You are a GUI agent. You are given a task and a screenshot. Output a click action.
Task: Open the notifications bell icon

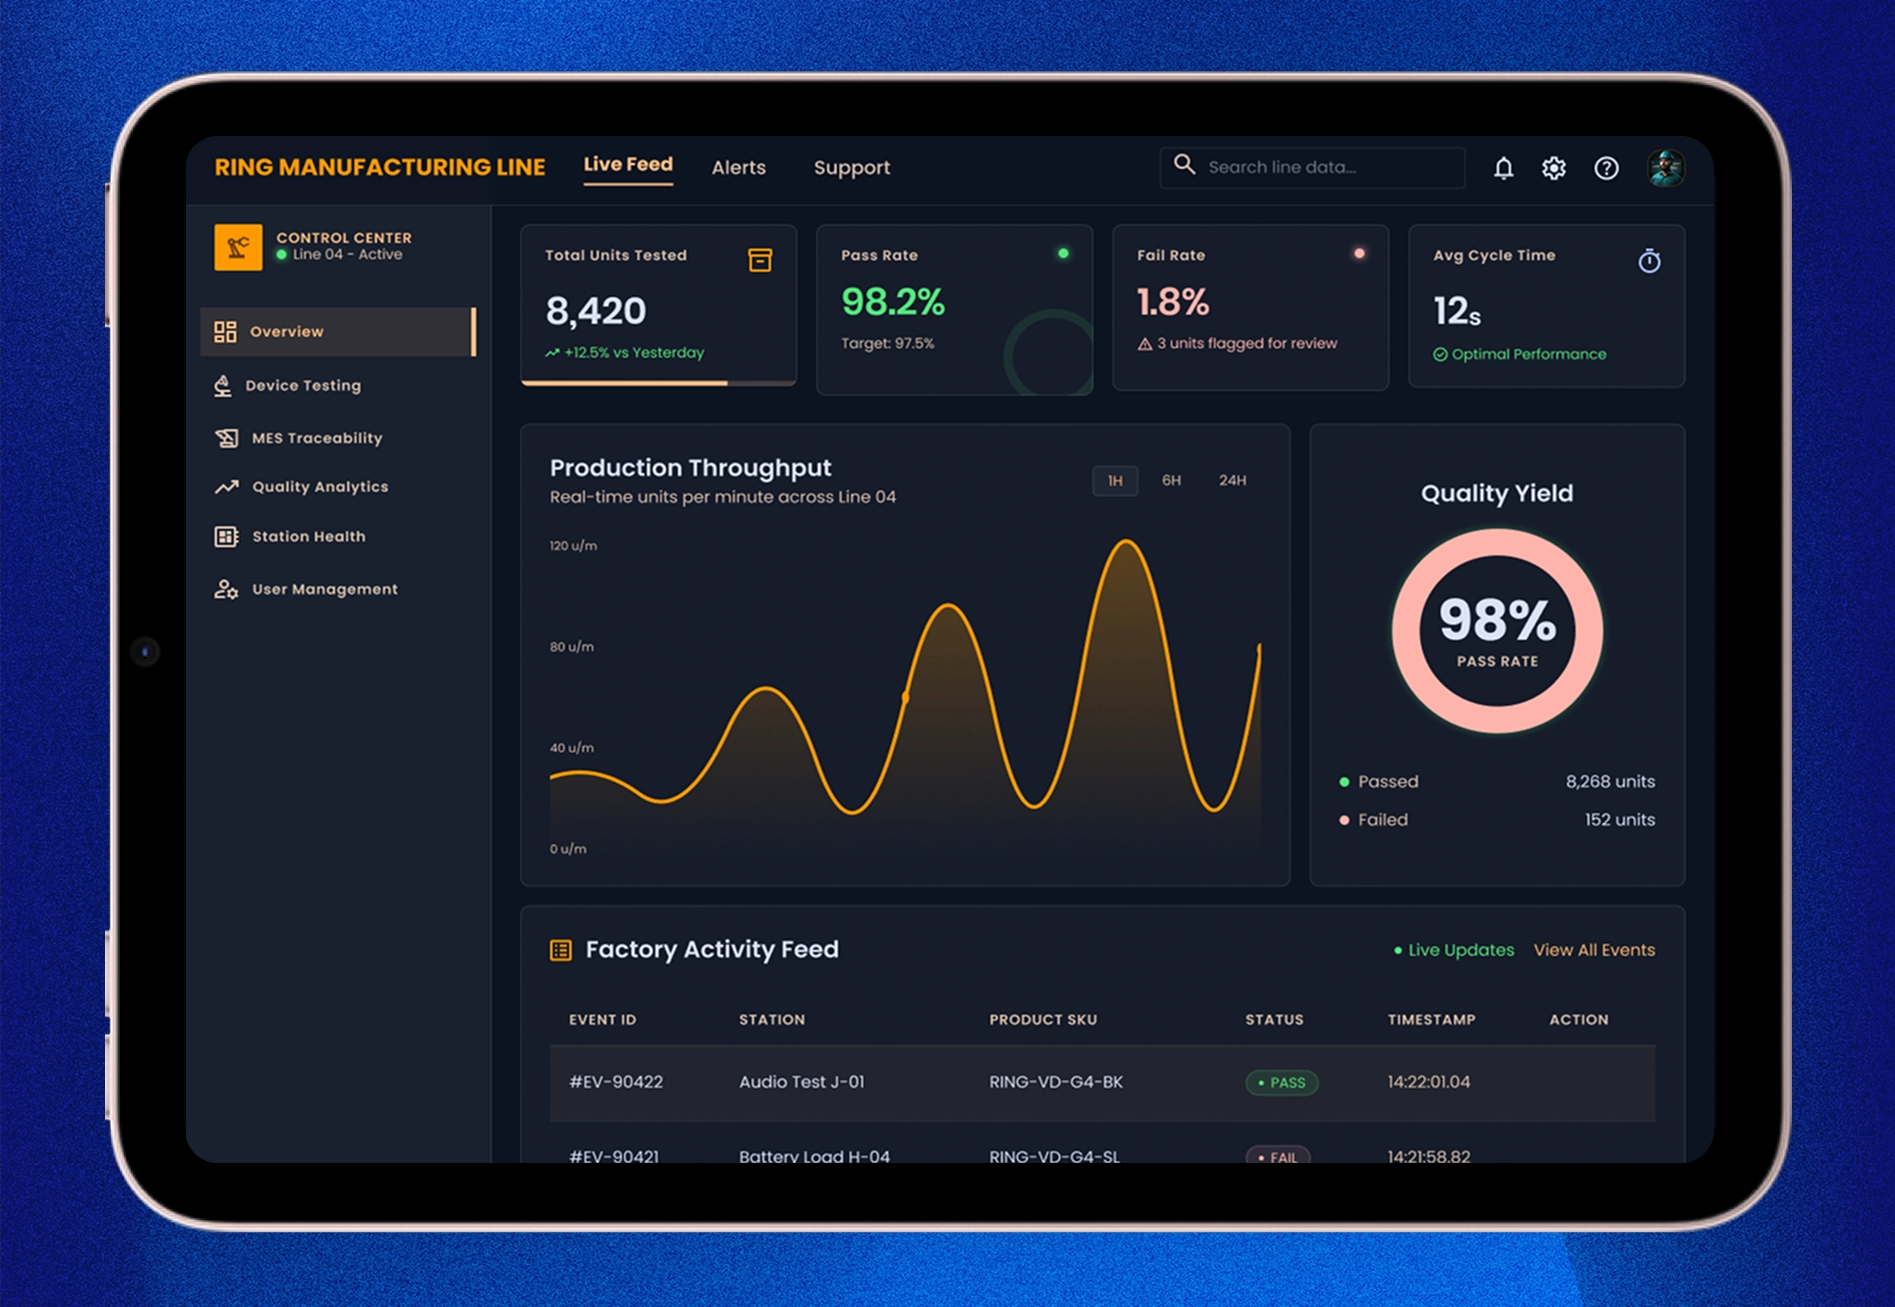point(1503,168)
